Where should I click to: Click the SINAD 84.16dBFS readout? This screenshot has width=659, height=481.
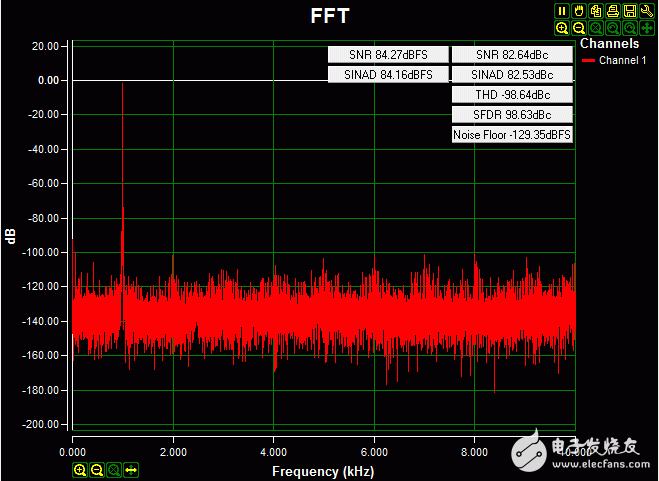(388, 75)
